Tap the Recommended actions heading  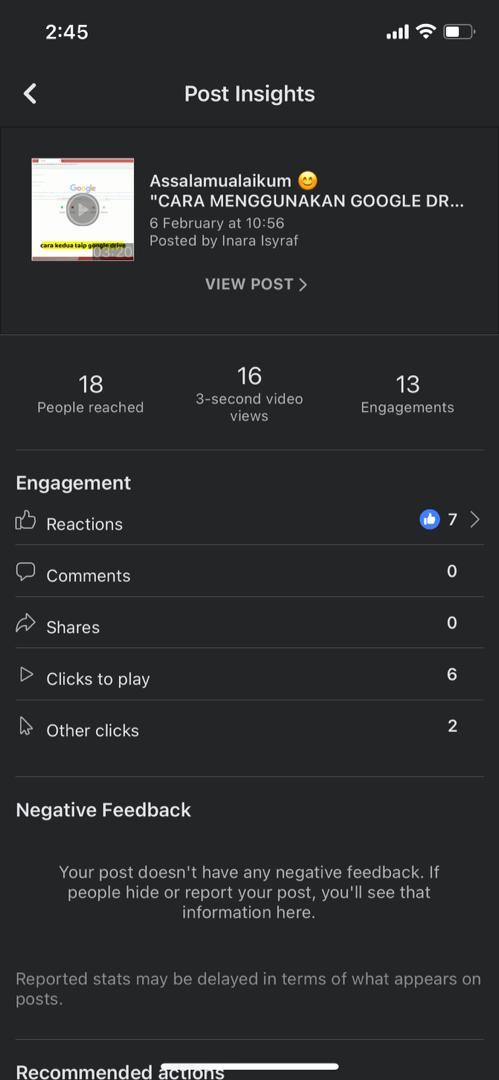coord(120,1072)
